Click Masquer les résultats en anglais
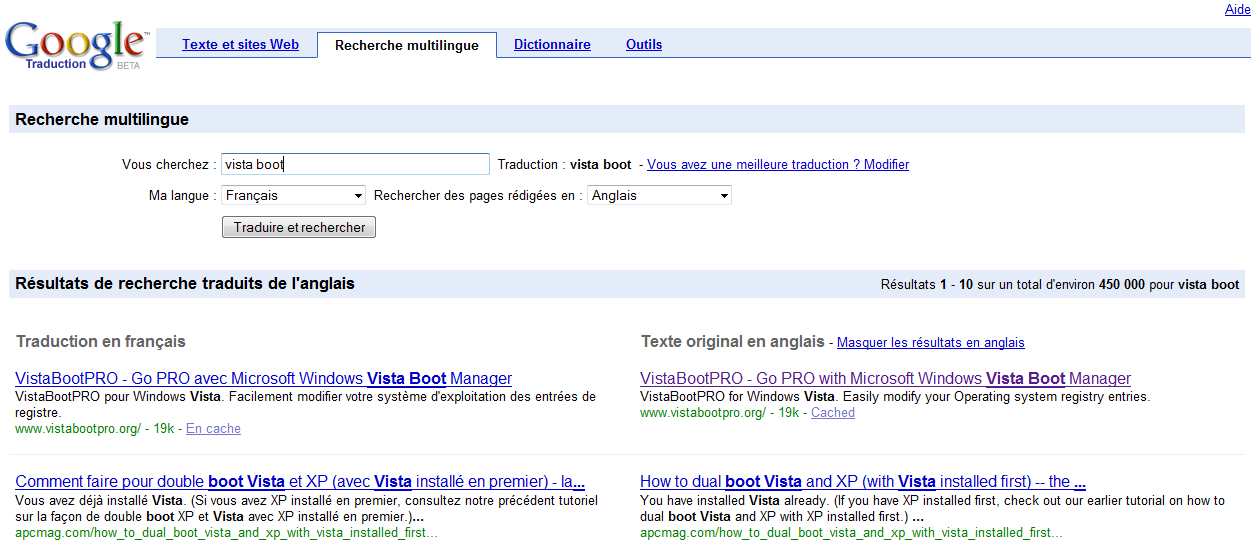This screenshot has height=552, width=1253. click(x=931, y=343)
